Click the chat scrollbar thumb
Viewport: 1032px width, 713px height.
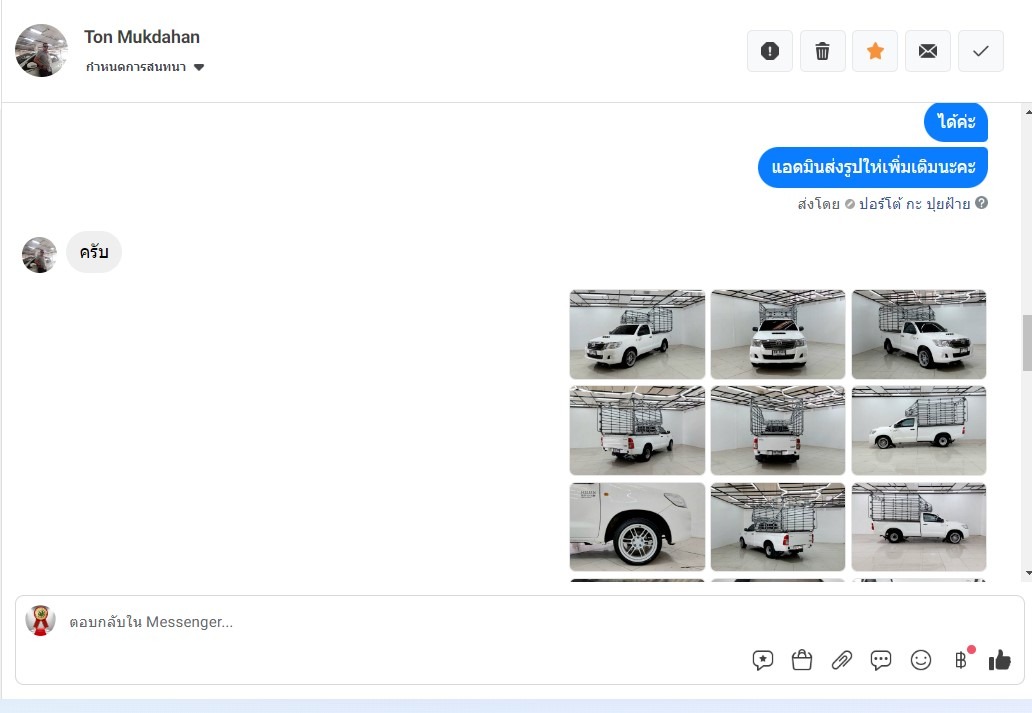[1027, 343]
